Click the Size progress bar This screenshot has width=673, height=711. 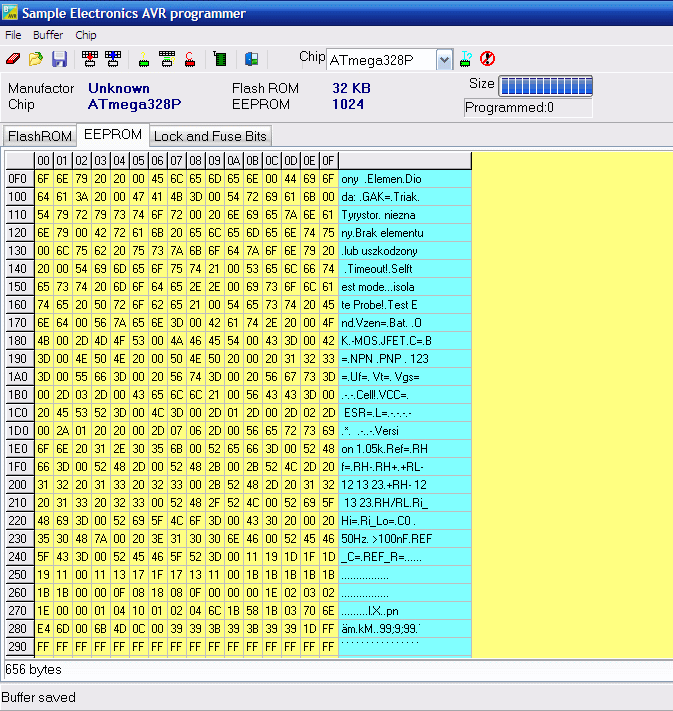tap(545, 84)
